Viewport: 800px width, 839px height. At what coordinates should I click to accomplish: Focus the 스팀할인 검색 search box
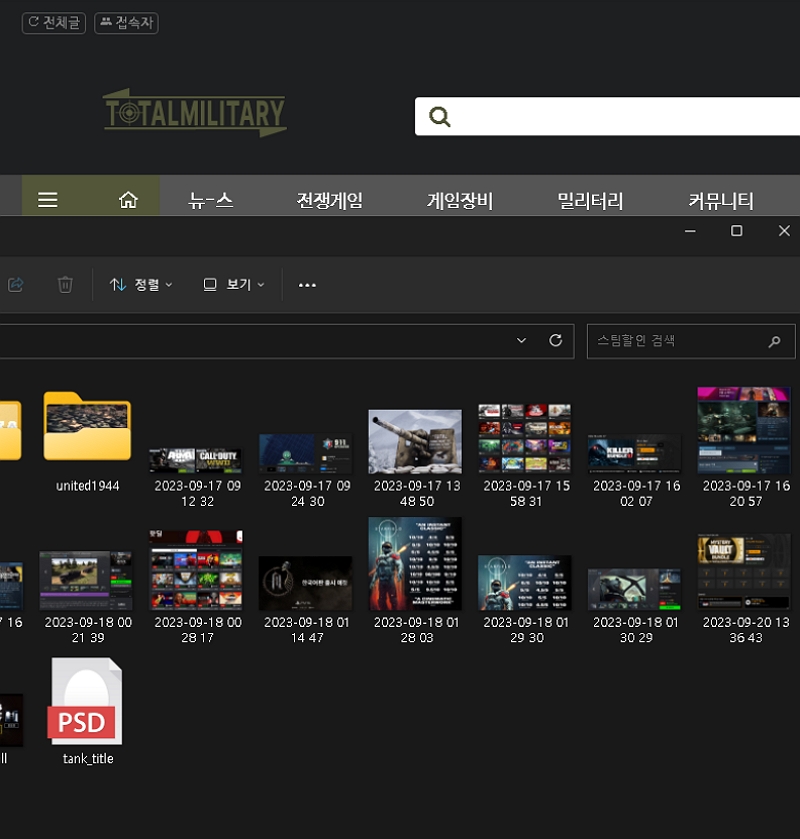[691, 341]
